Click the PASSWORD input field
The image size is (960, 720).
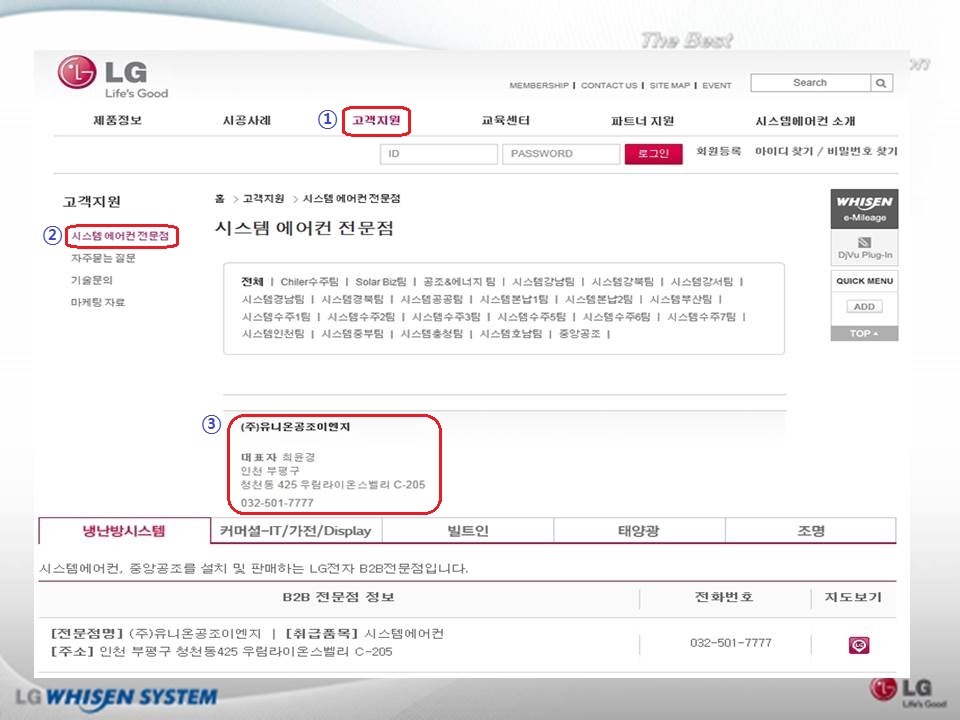tap(561, 154)
